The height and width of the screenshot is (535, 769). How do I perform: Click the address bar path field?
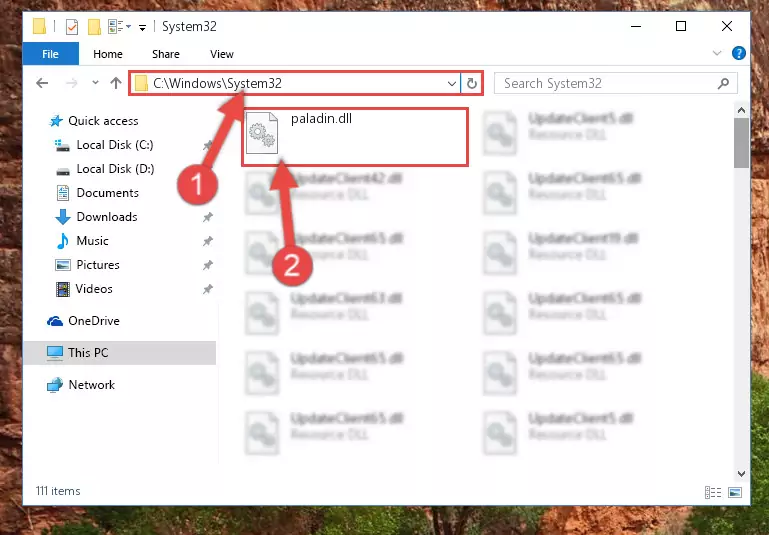295,83
